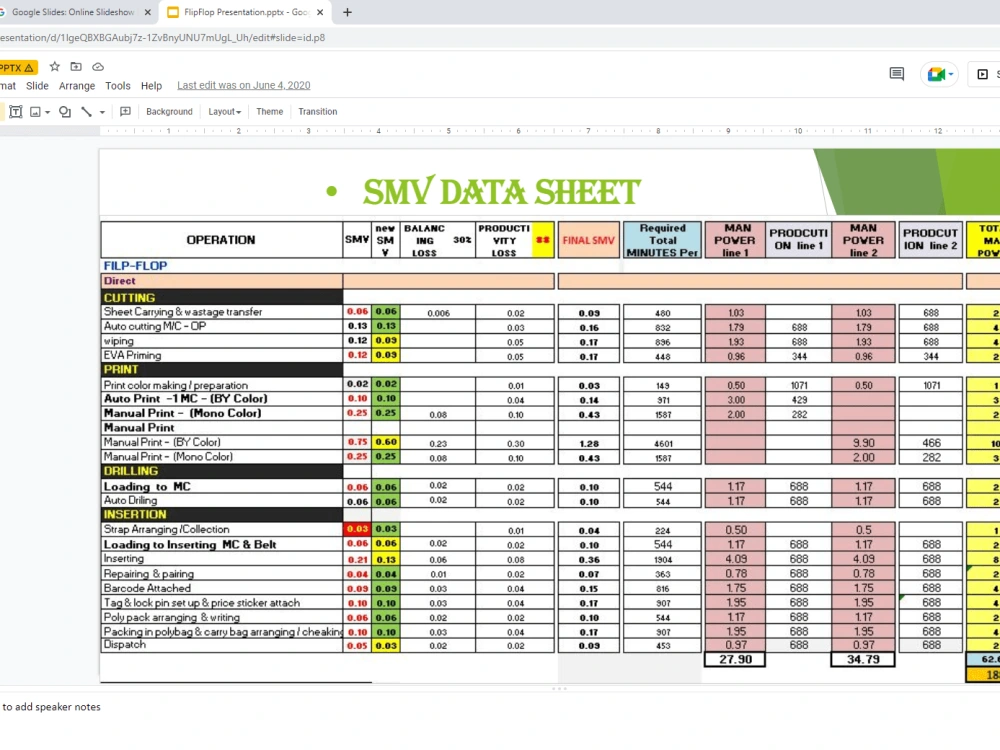This screenshot has height=750, width=1000.
Task: Click the Loading to MC operation cell
Action: coord(221,487)
